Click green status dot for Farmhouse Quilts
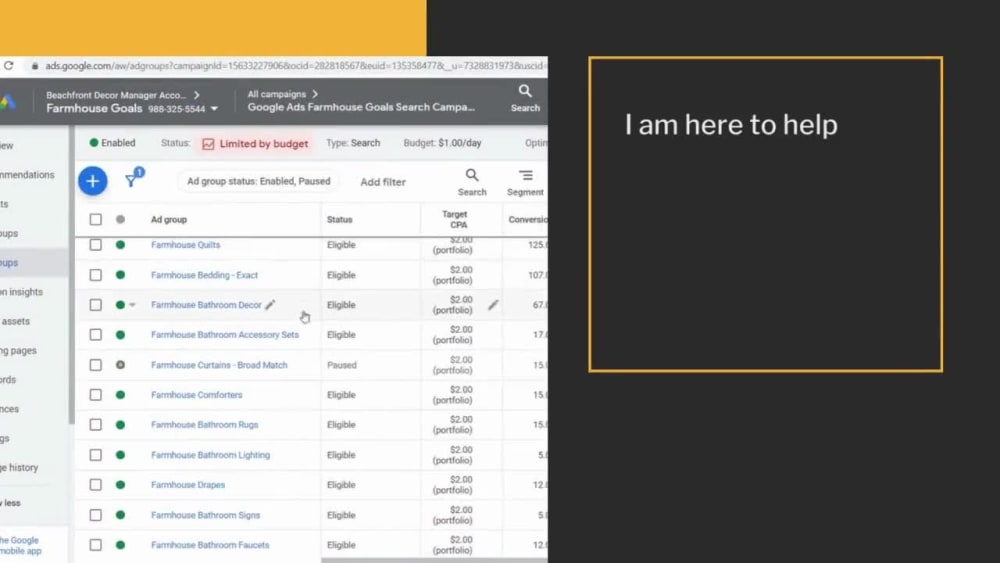The image size is (1000, 563). point(120,245)
